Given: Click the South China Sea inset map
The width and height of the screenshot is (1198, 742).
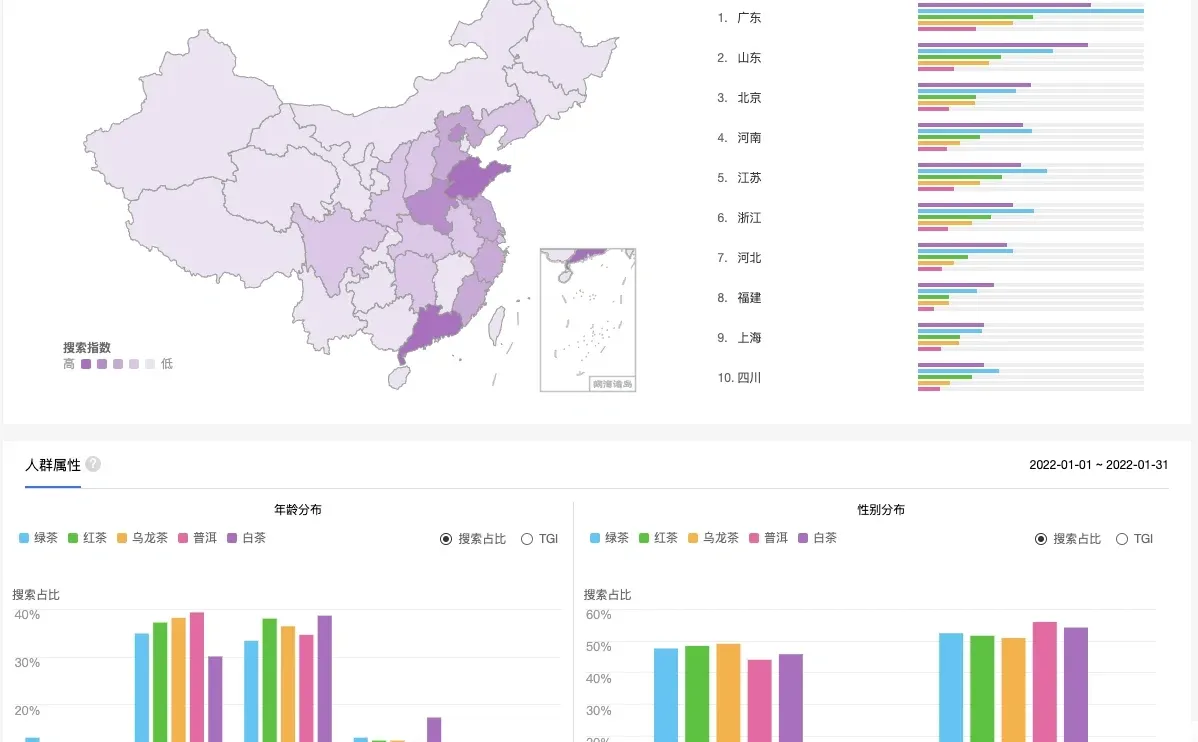Looking at the screenshot, I should pyautogui.click(x=588, y=319).
